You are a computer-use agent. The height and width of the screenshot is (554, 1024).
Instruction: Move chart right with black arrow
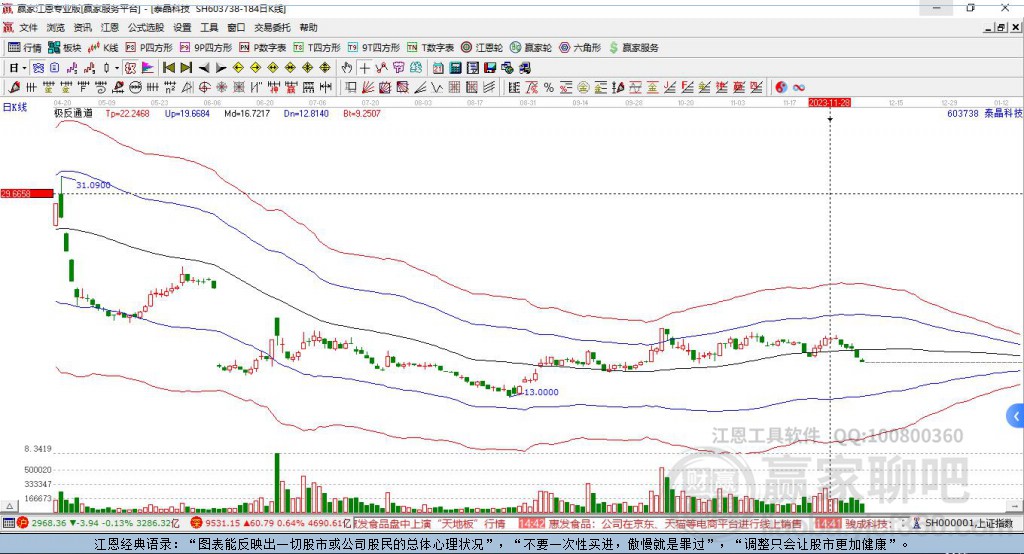tap(221, 68)
